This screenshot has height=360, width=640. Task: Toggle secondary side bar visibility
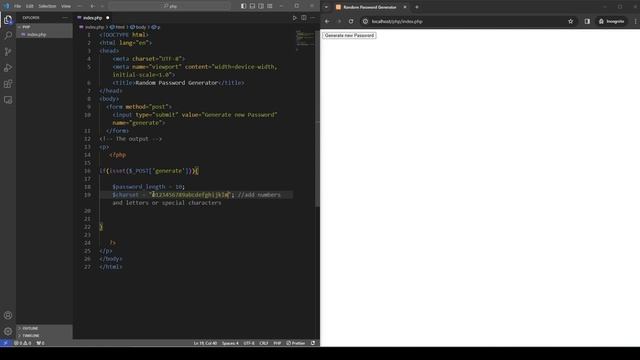[261, 6]
